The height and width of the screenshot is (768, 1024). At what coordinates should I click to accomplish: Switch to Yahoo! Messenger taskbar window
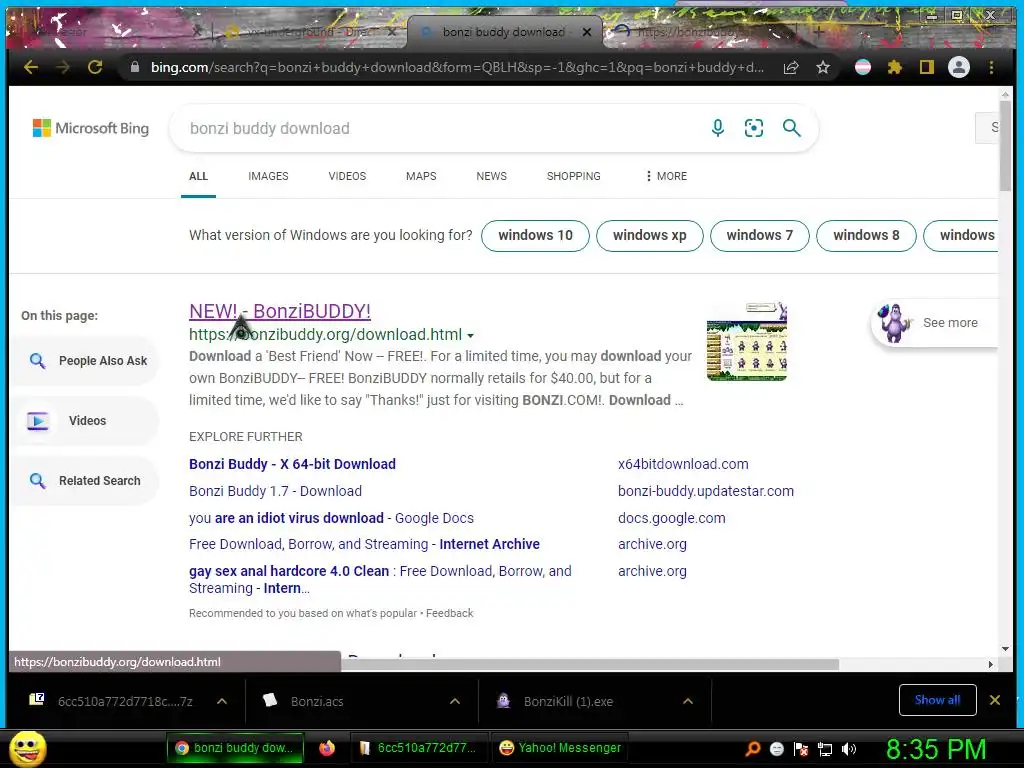(560, 748)
